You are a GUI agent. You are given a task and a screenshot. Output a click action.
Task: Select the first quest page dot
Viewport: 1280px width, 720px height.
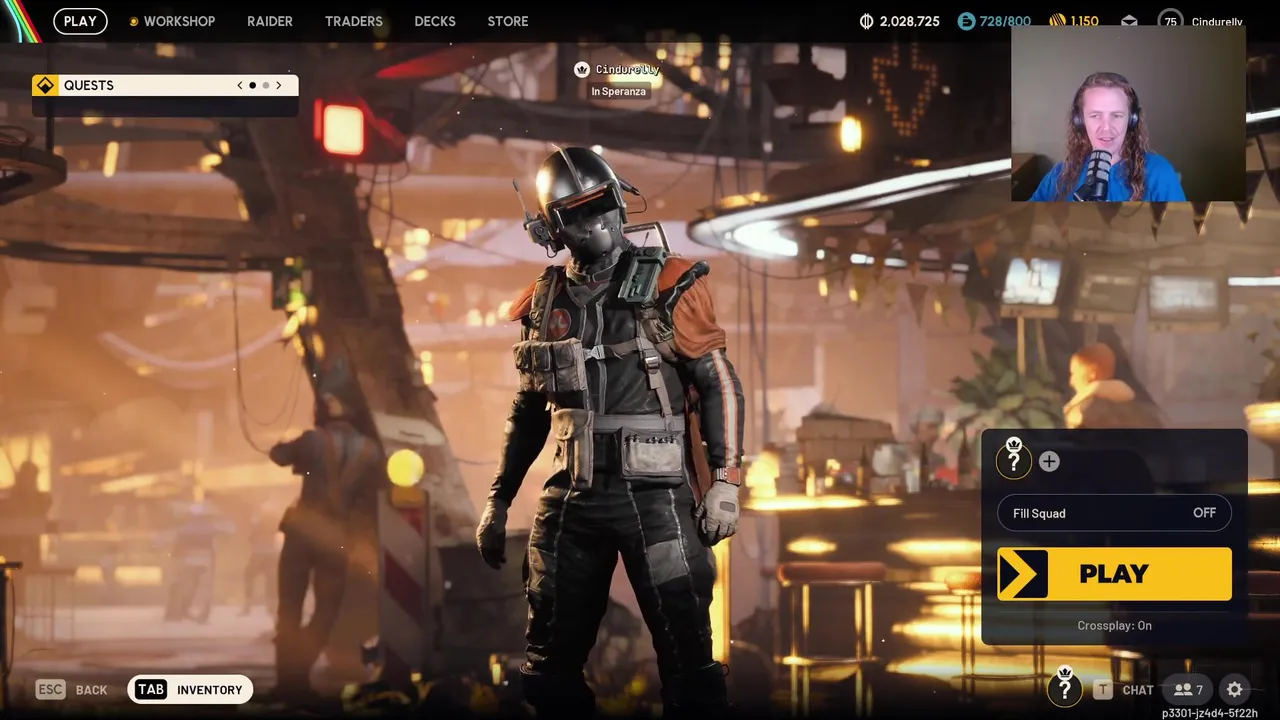[252, 85]
